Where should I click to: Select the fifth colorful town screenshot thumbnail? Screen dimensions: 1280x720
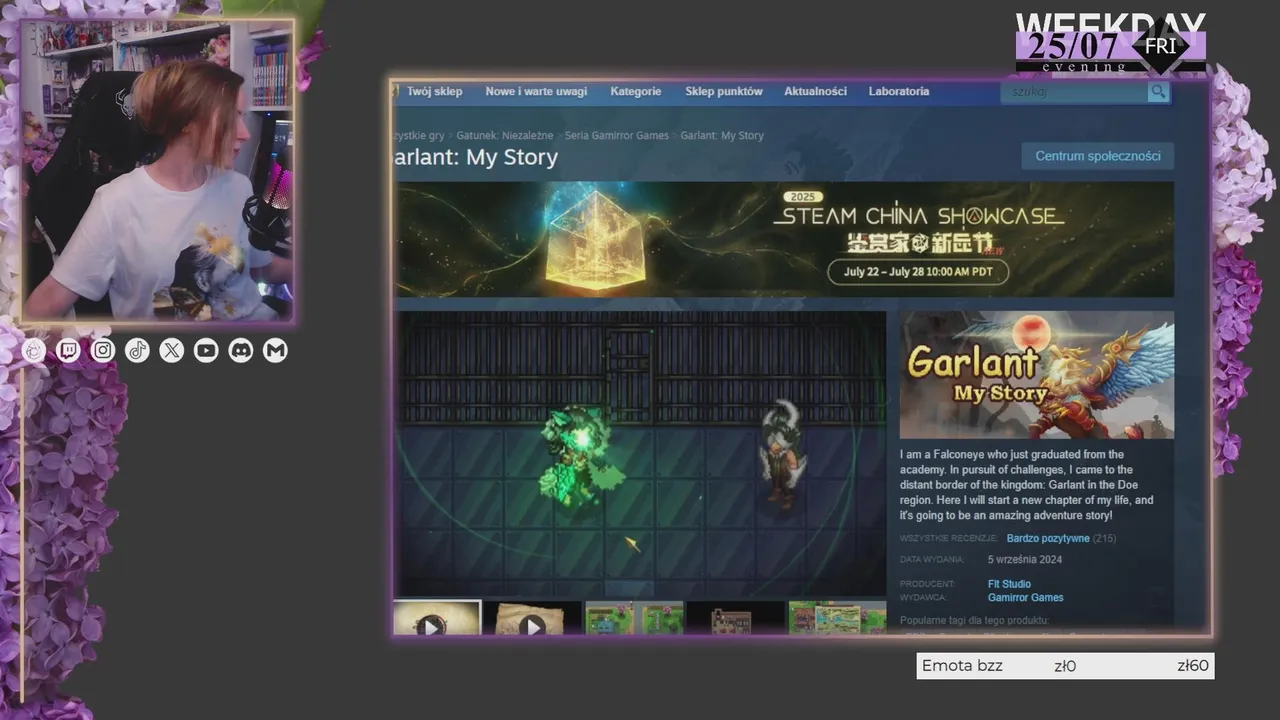[x=837, y=618]
